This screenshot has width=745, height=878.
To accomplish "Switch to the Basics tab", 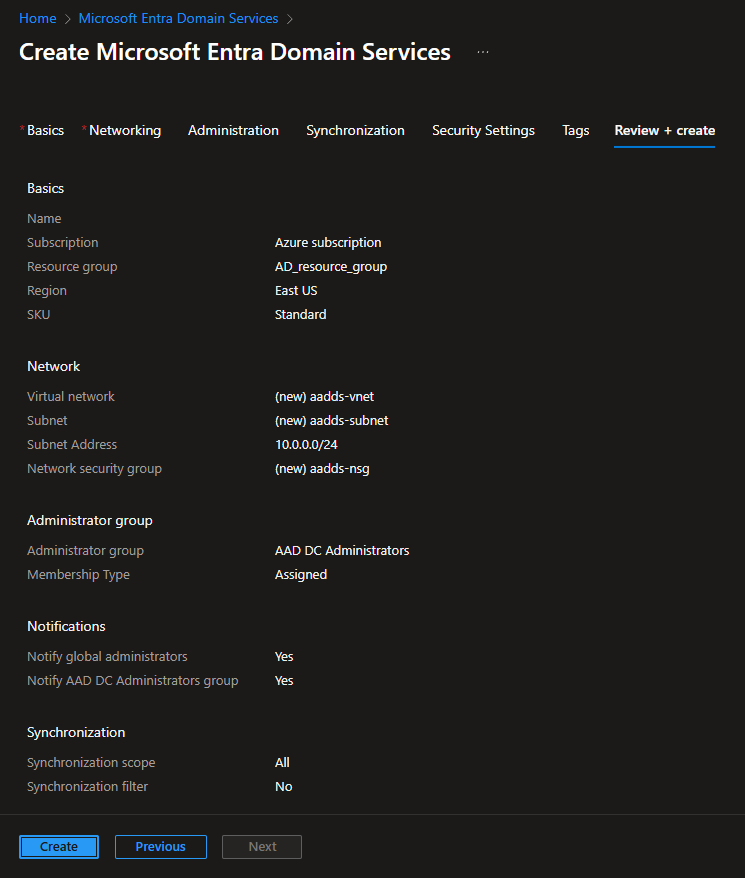I will [45, 130].
